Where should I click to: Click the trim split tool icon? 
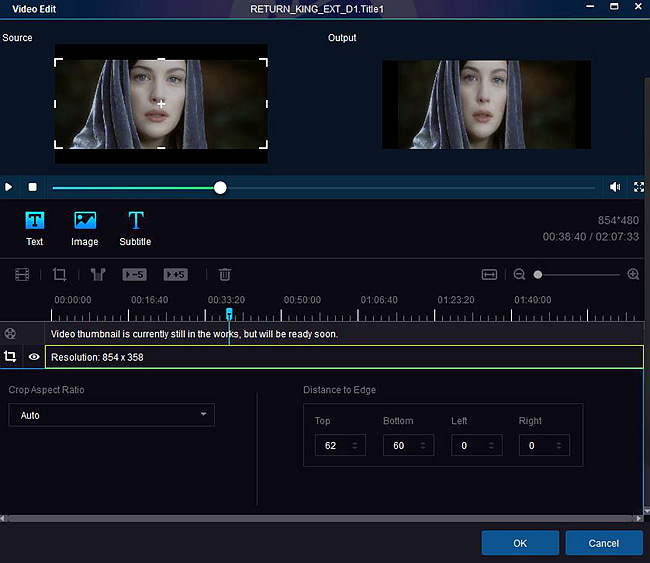tap(98, 274)
